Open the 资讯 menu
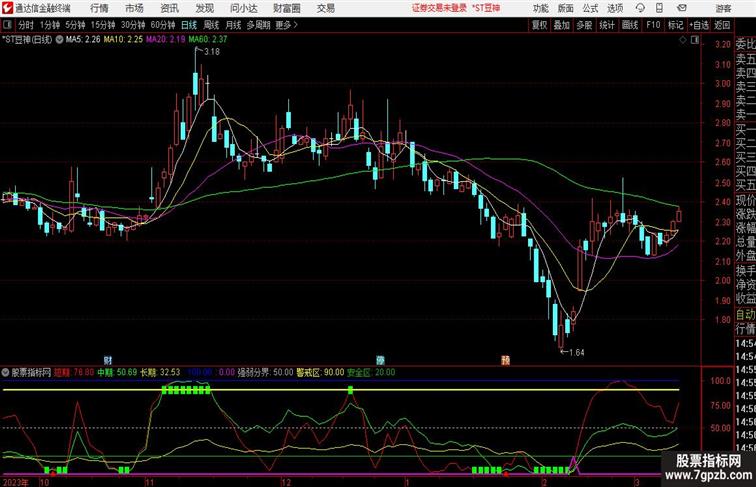756x487 pixels. 169,8
